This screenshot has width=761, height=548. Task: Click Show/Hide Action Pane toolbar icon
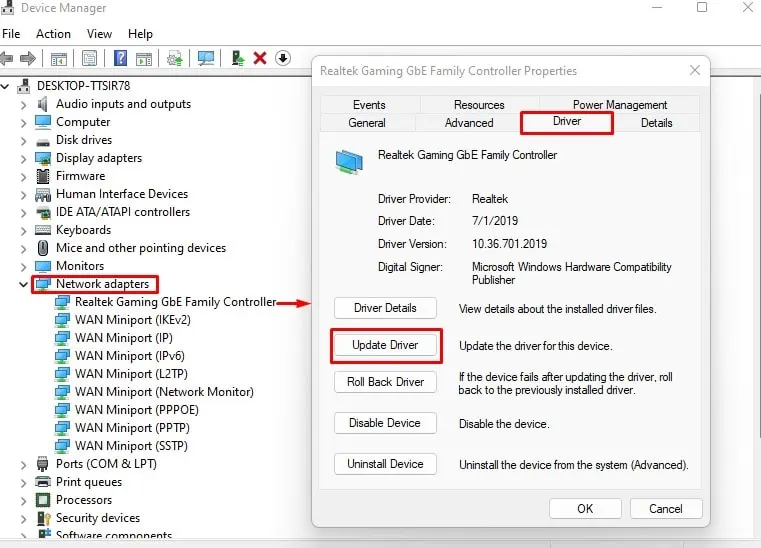pyautogui.click(x=144, y=59)
